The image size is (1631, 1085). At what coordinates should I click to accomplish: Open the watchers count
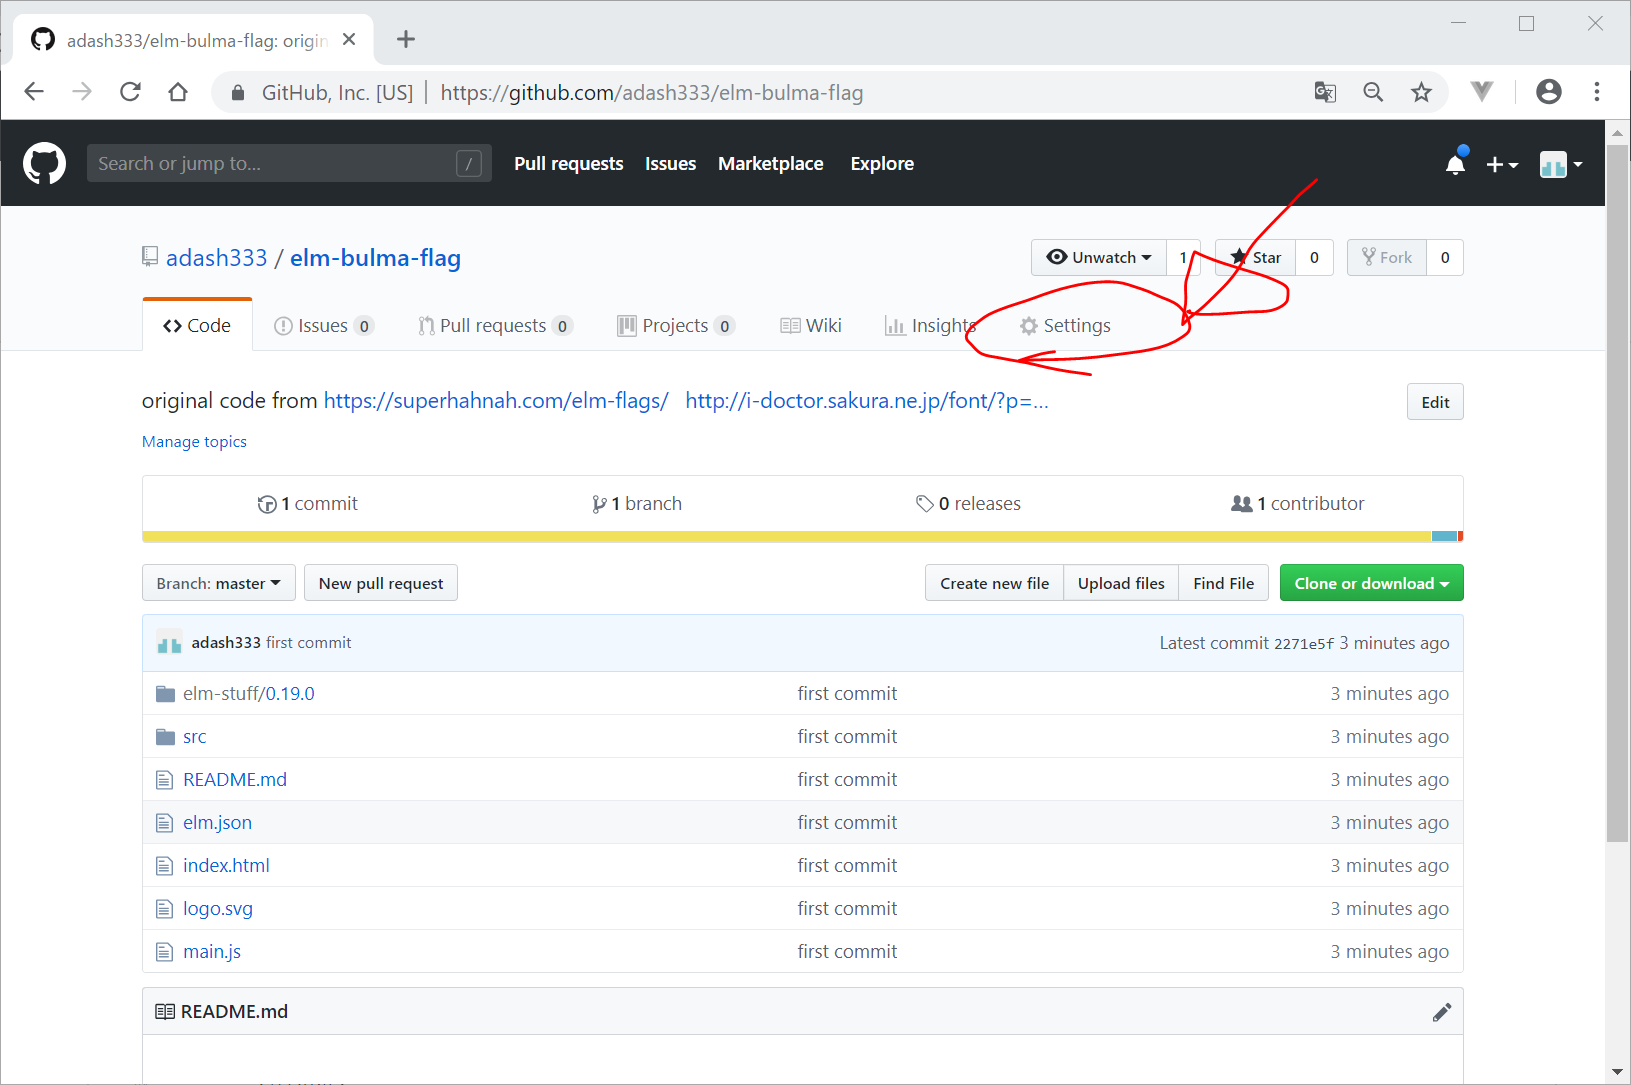coord(1183,258)
